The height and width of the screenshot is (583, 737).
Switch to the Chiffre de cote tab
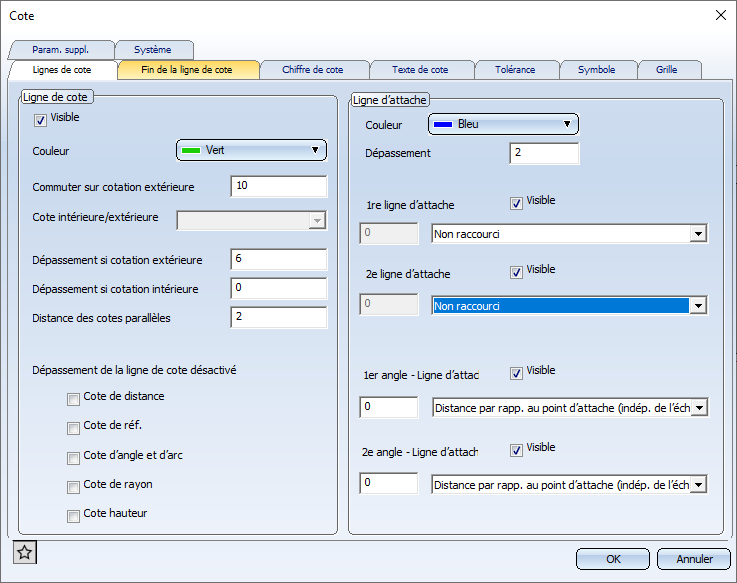(313, 70)
